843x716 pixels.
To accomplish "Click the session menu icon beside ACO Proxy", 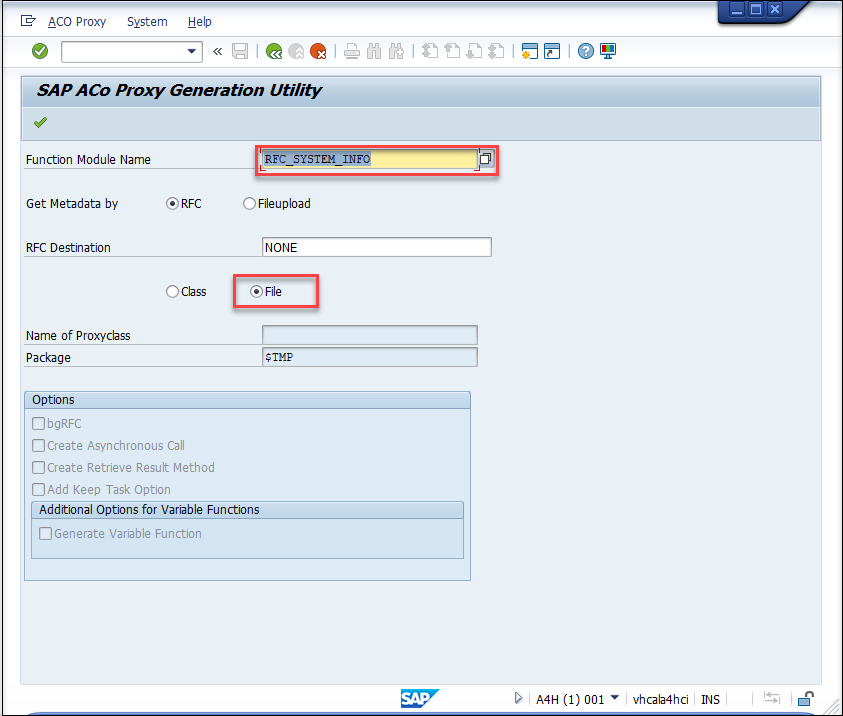I will coord(28,21).
